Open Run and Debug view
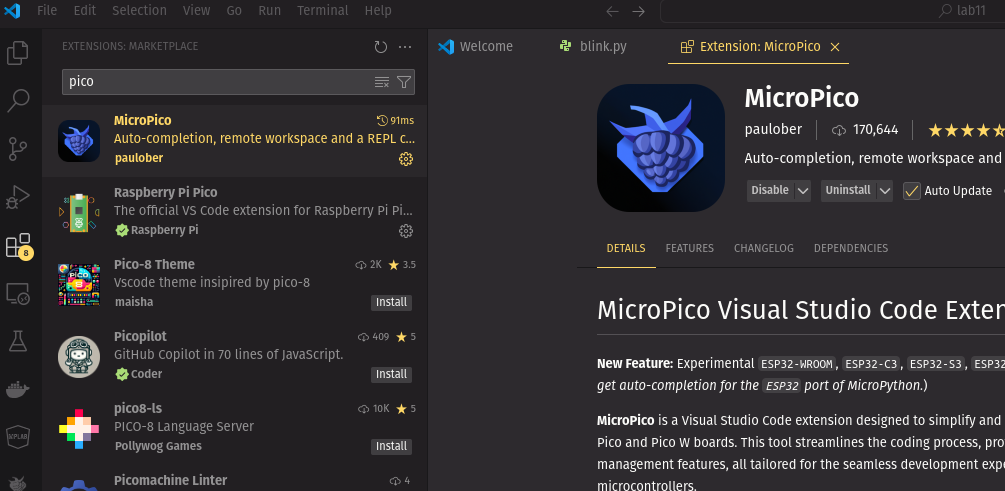Image resolution: width=1005 pixels, height=491 pixels. [x=18, y=197]
